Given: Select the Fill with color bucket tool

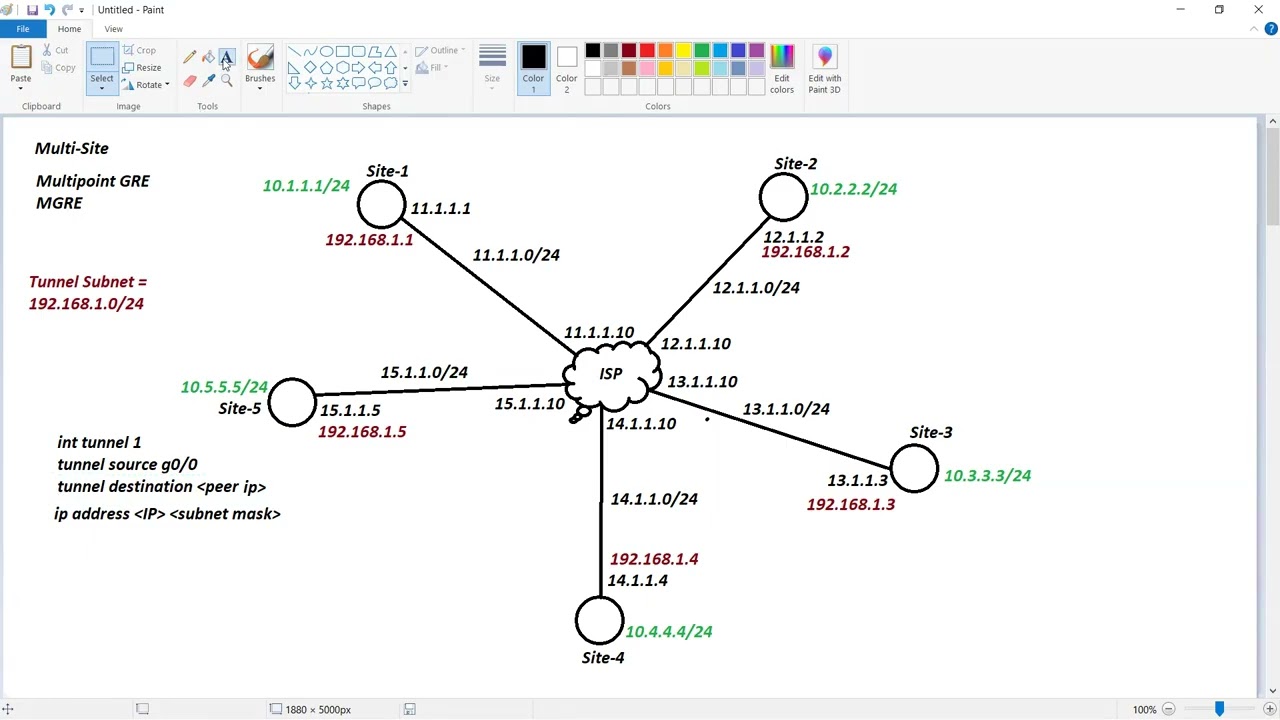Looking at the screenshot, I should click(x=208, y=57).
